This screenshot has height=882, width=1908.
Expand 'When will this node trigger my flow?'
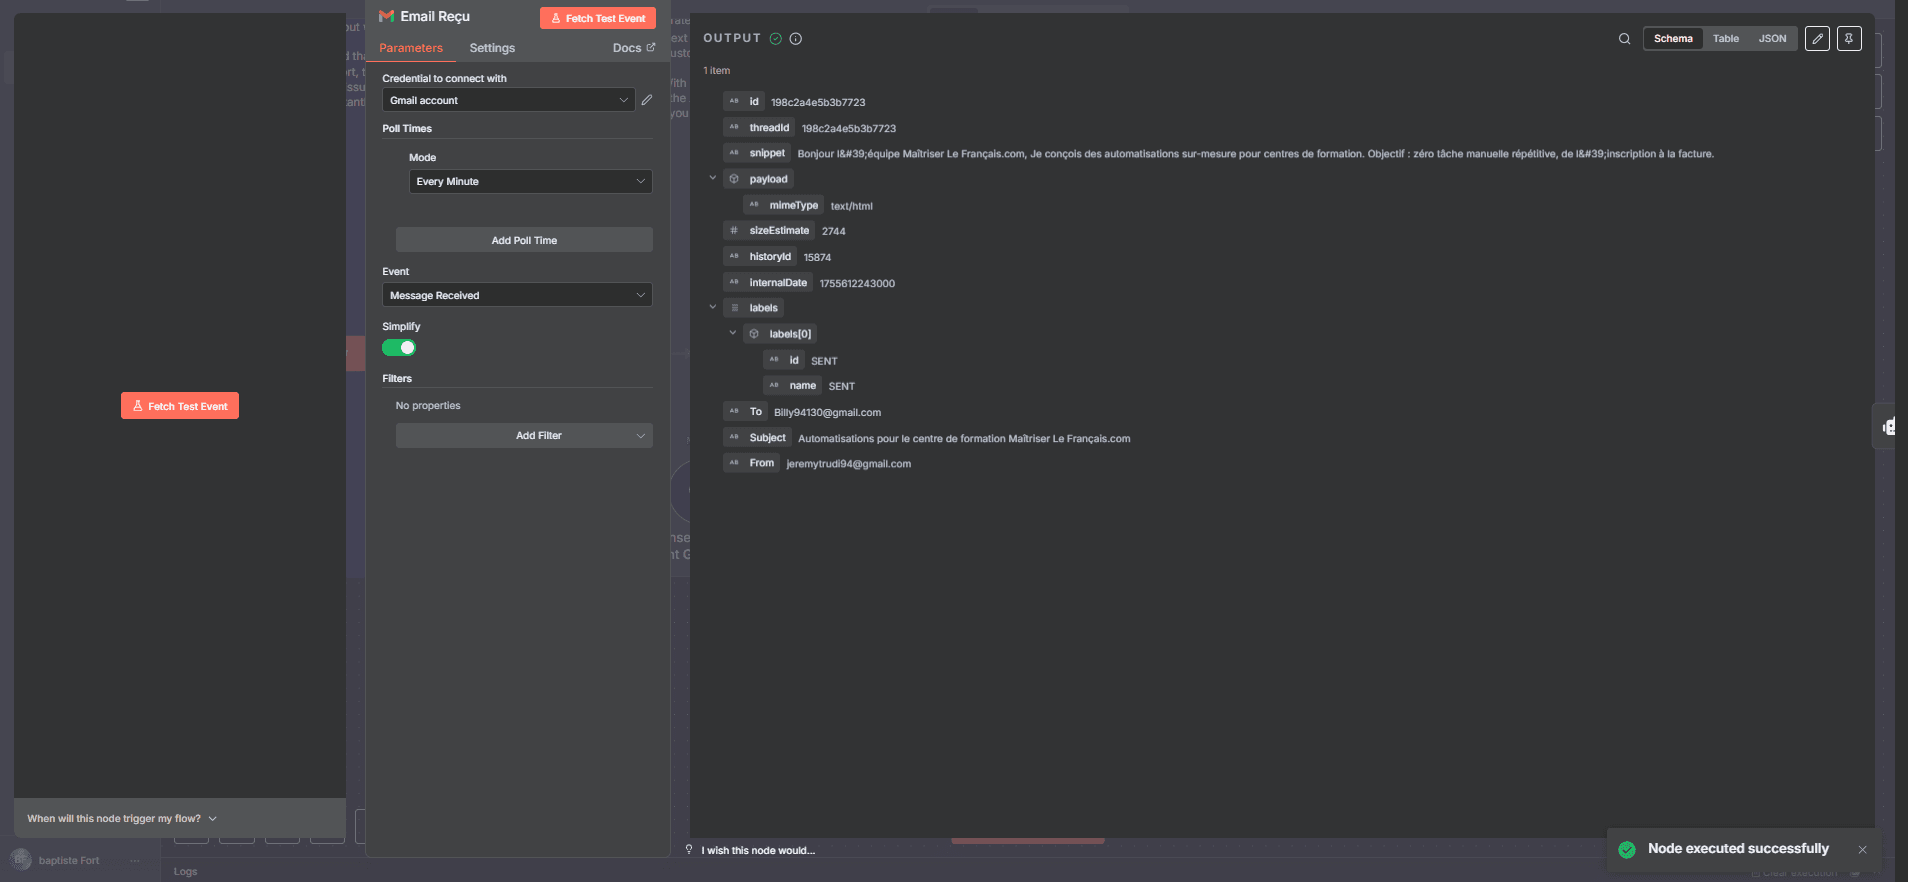click(x=122, y=818)
